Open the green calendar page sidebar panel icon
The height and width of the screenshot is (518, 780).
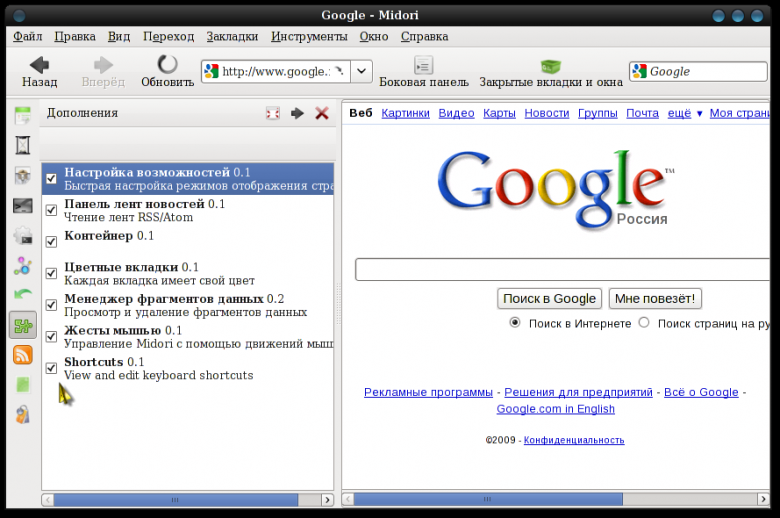pos(22,115)
